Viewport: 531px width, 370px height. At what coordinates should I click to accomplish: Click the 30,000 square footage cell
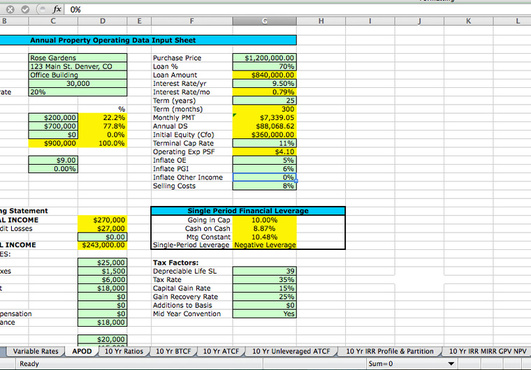pos(78,83)
